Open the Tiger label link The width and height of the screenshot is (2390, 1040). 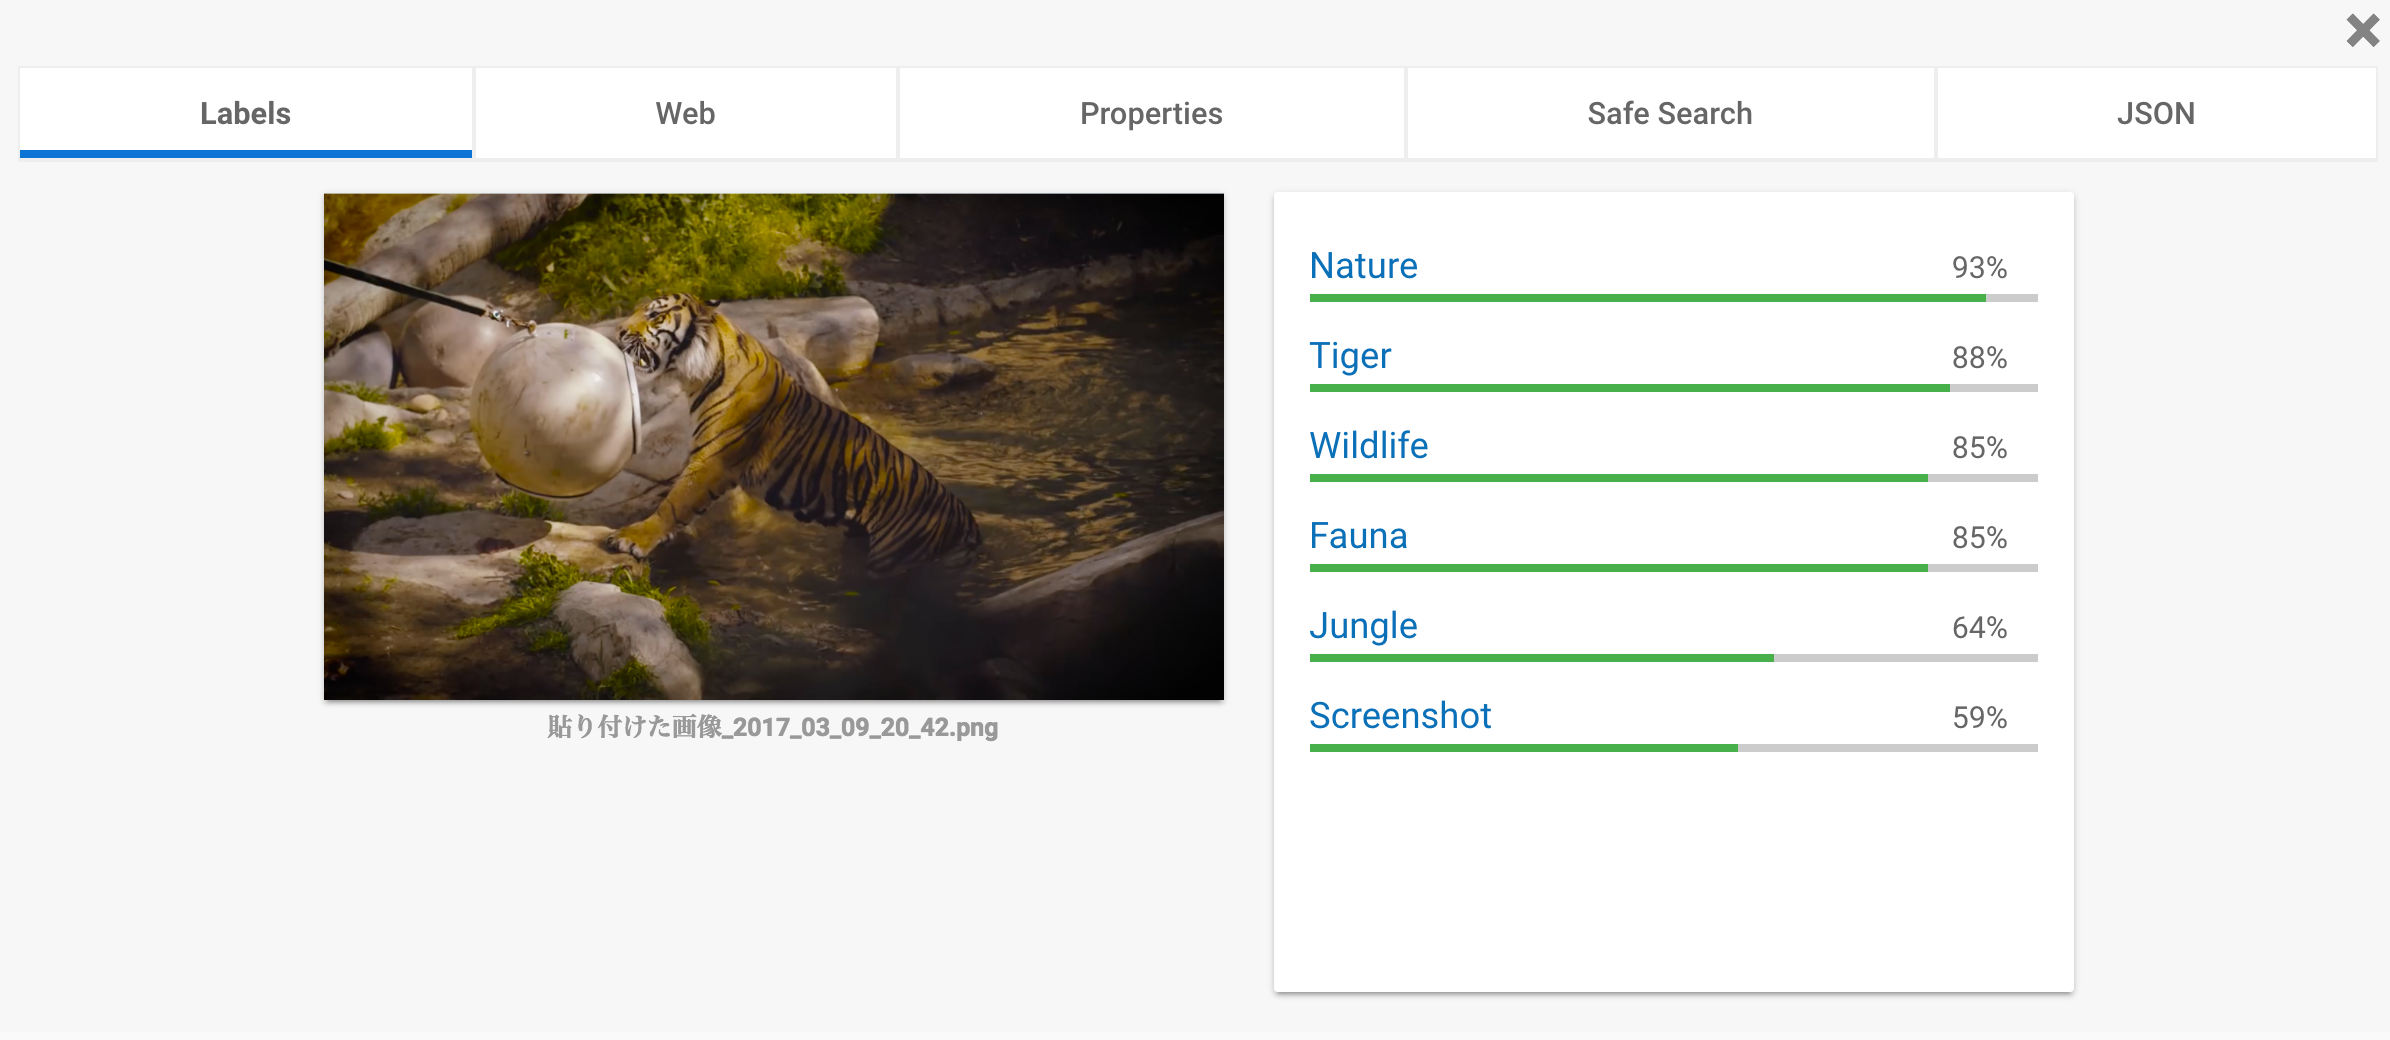(1350, 356)
